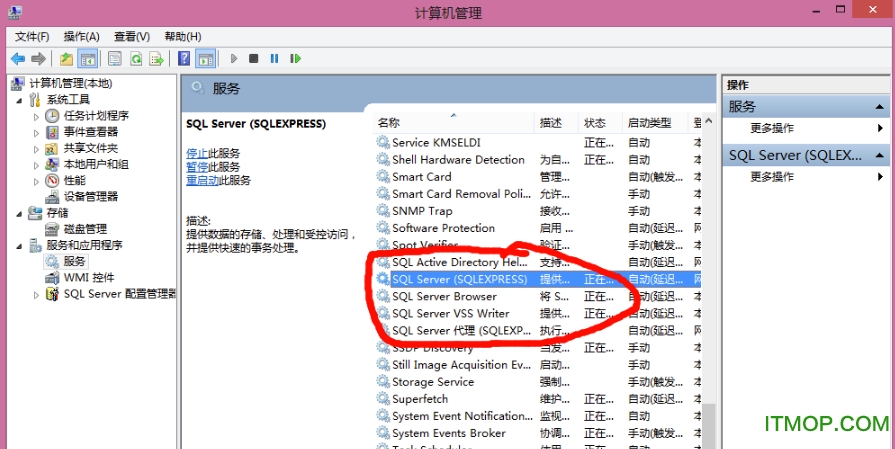Select System Event Notification service
This screenshot has width=895, height=449.
pyautogui.click(x=538, y=416)
